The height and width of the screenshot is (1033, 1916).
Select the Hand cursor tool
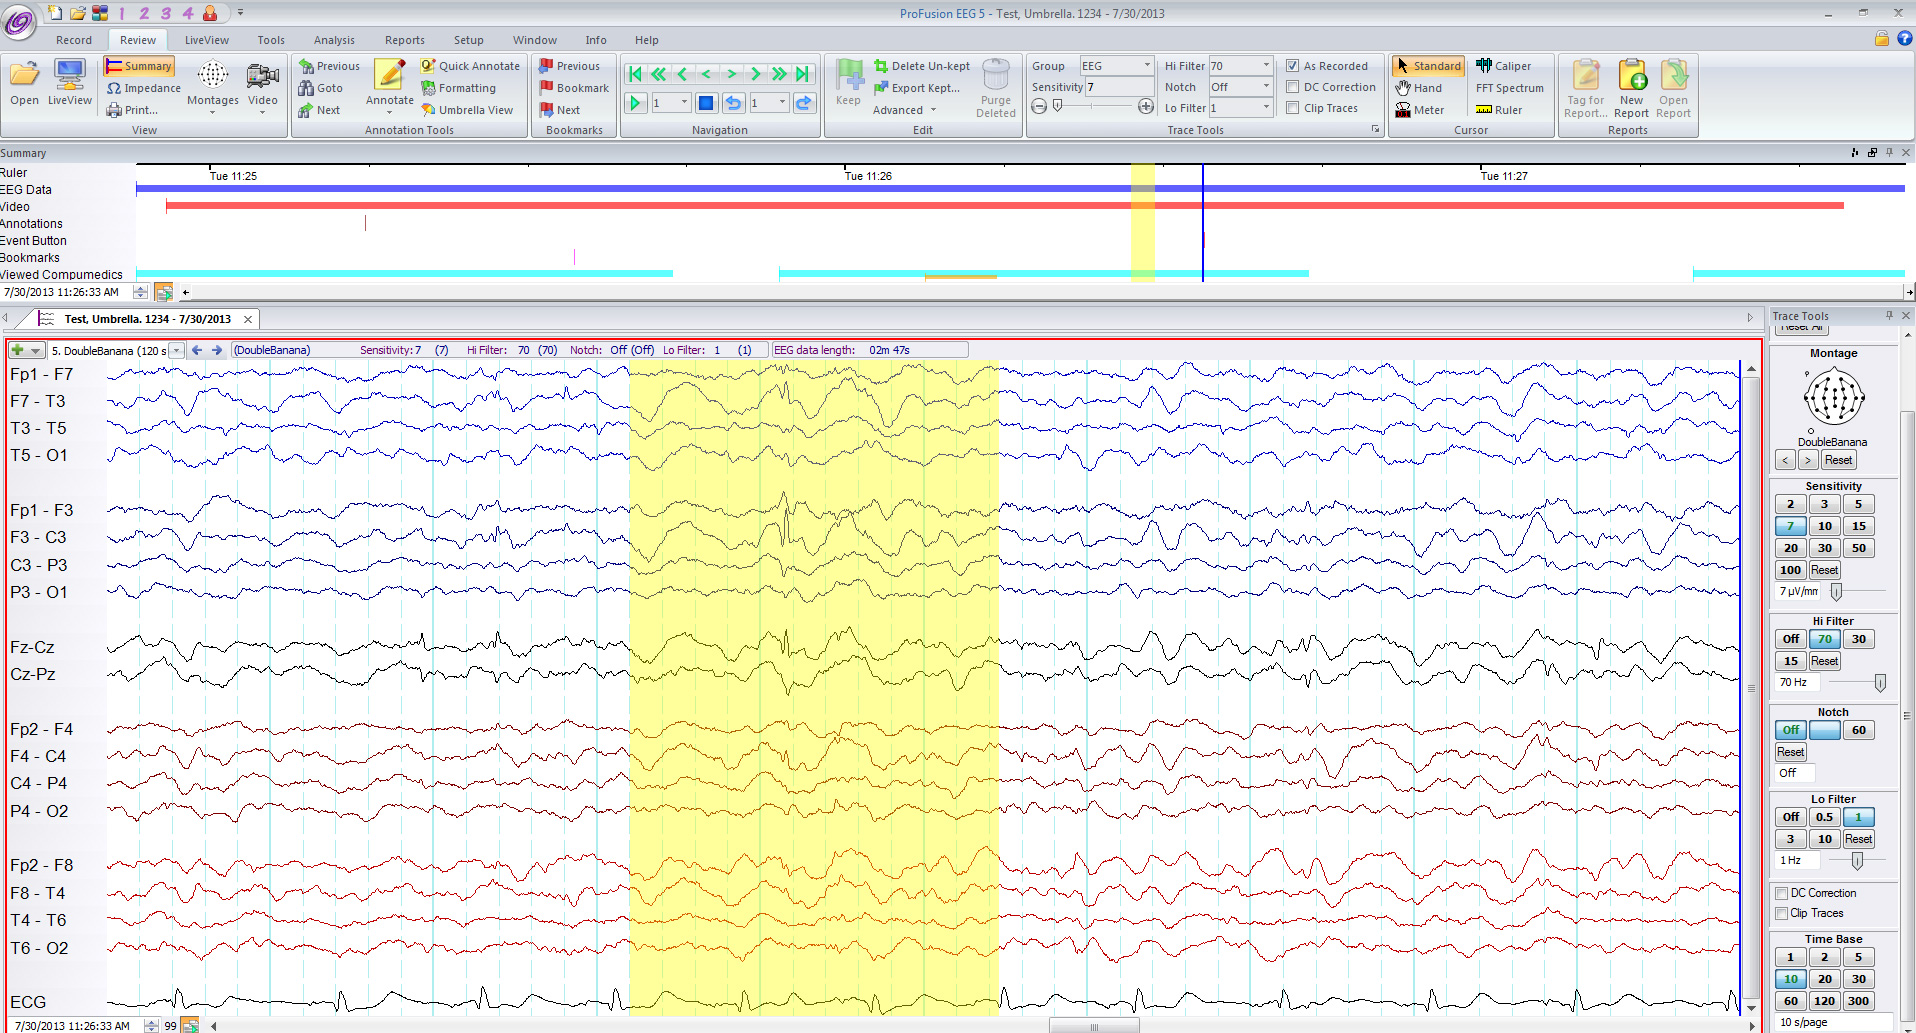click(1419, 88)
